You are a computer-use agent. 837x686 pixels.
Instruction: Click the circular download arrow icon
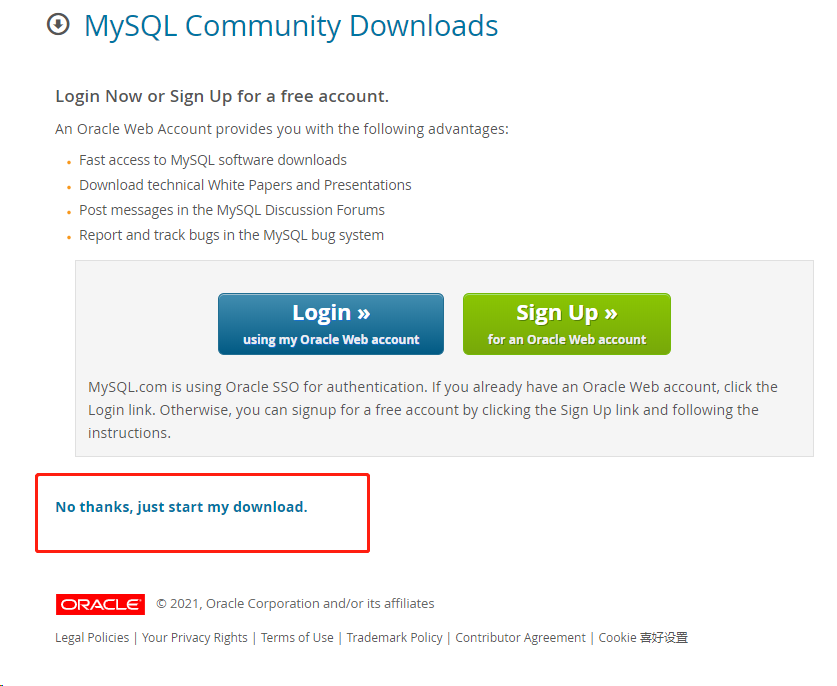coord(58,25)
